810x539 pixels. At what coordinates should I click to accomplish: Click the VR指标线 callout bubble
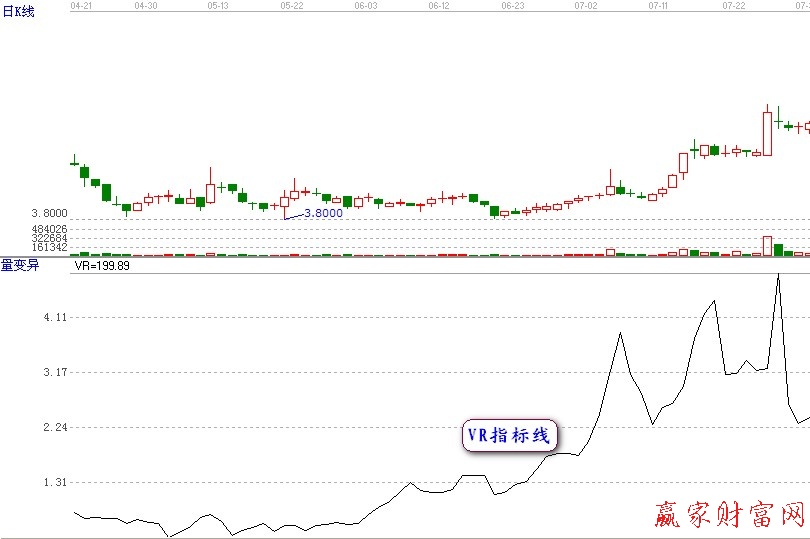point(509,435)
